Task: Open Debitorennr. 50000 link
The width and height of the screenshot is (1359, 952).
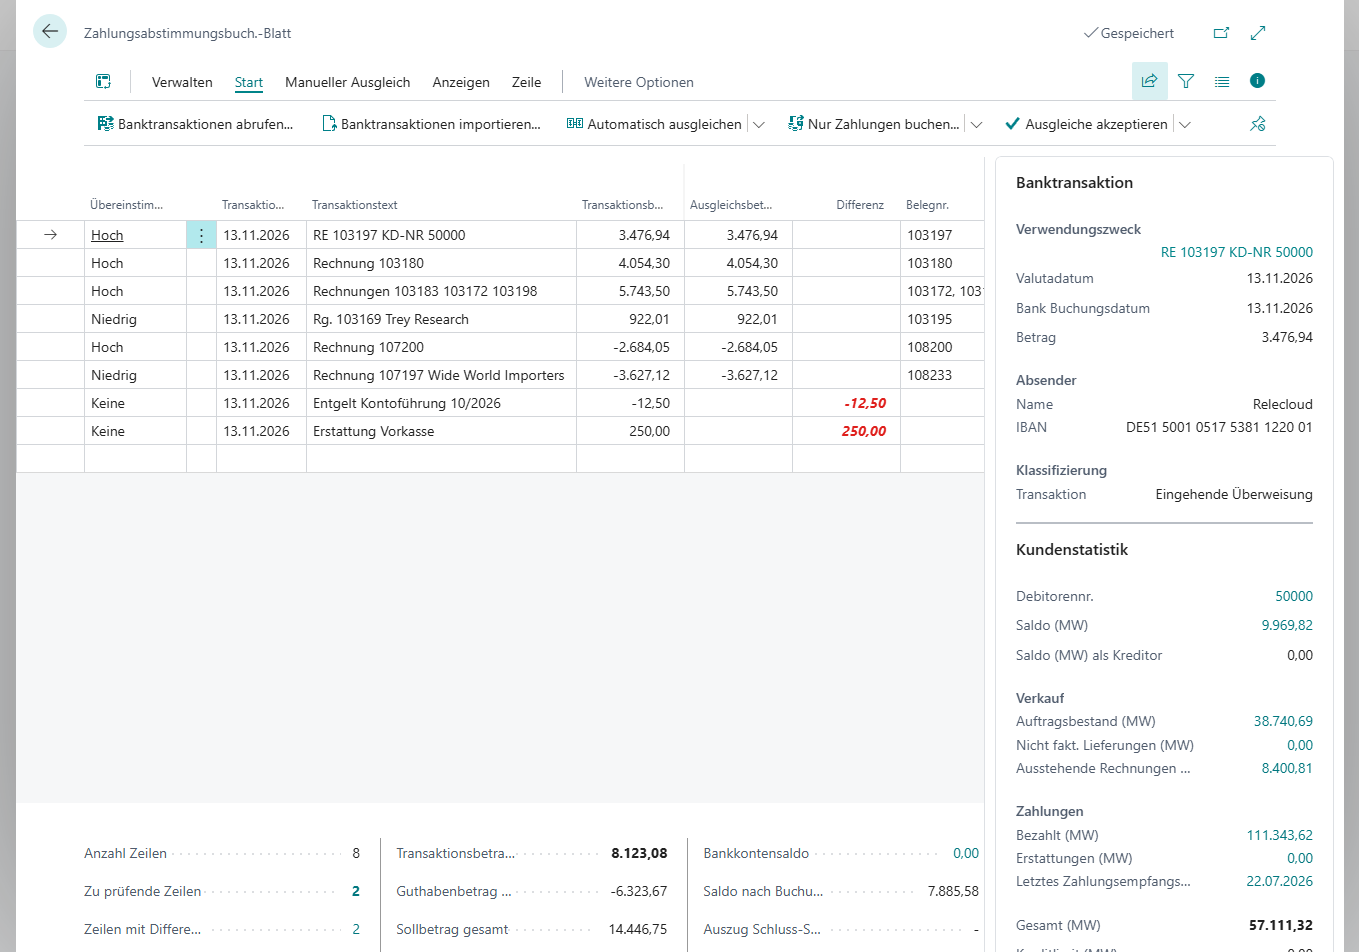Action: tap(1294, 597)
